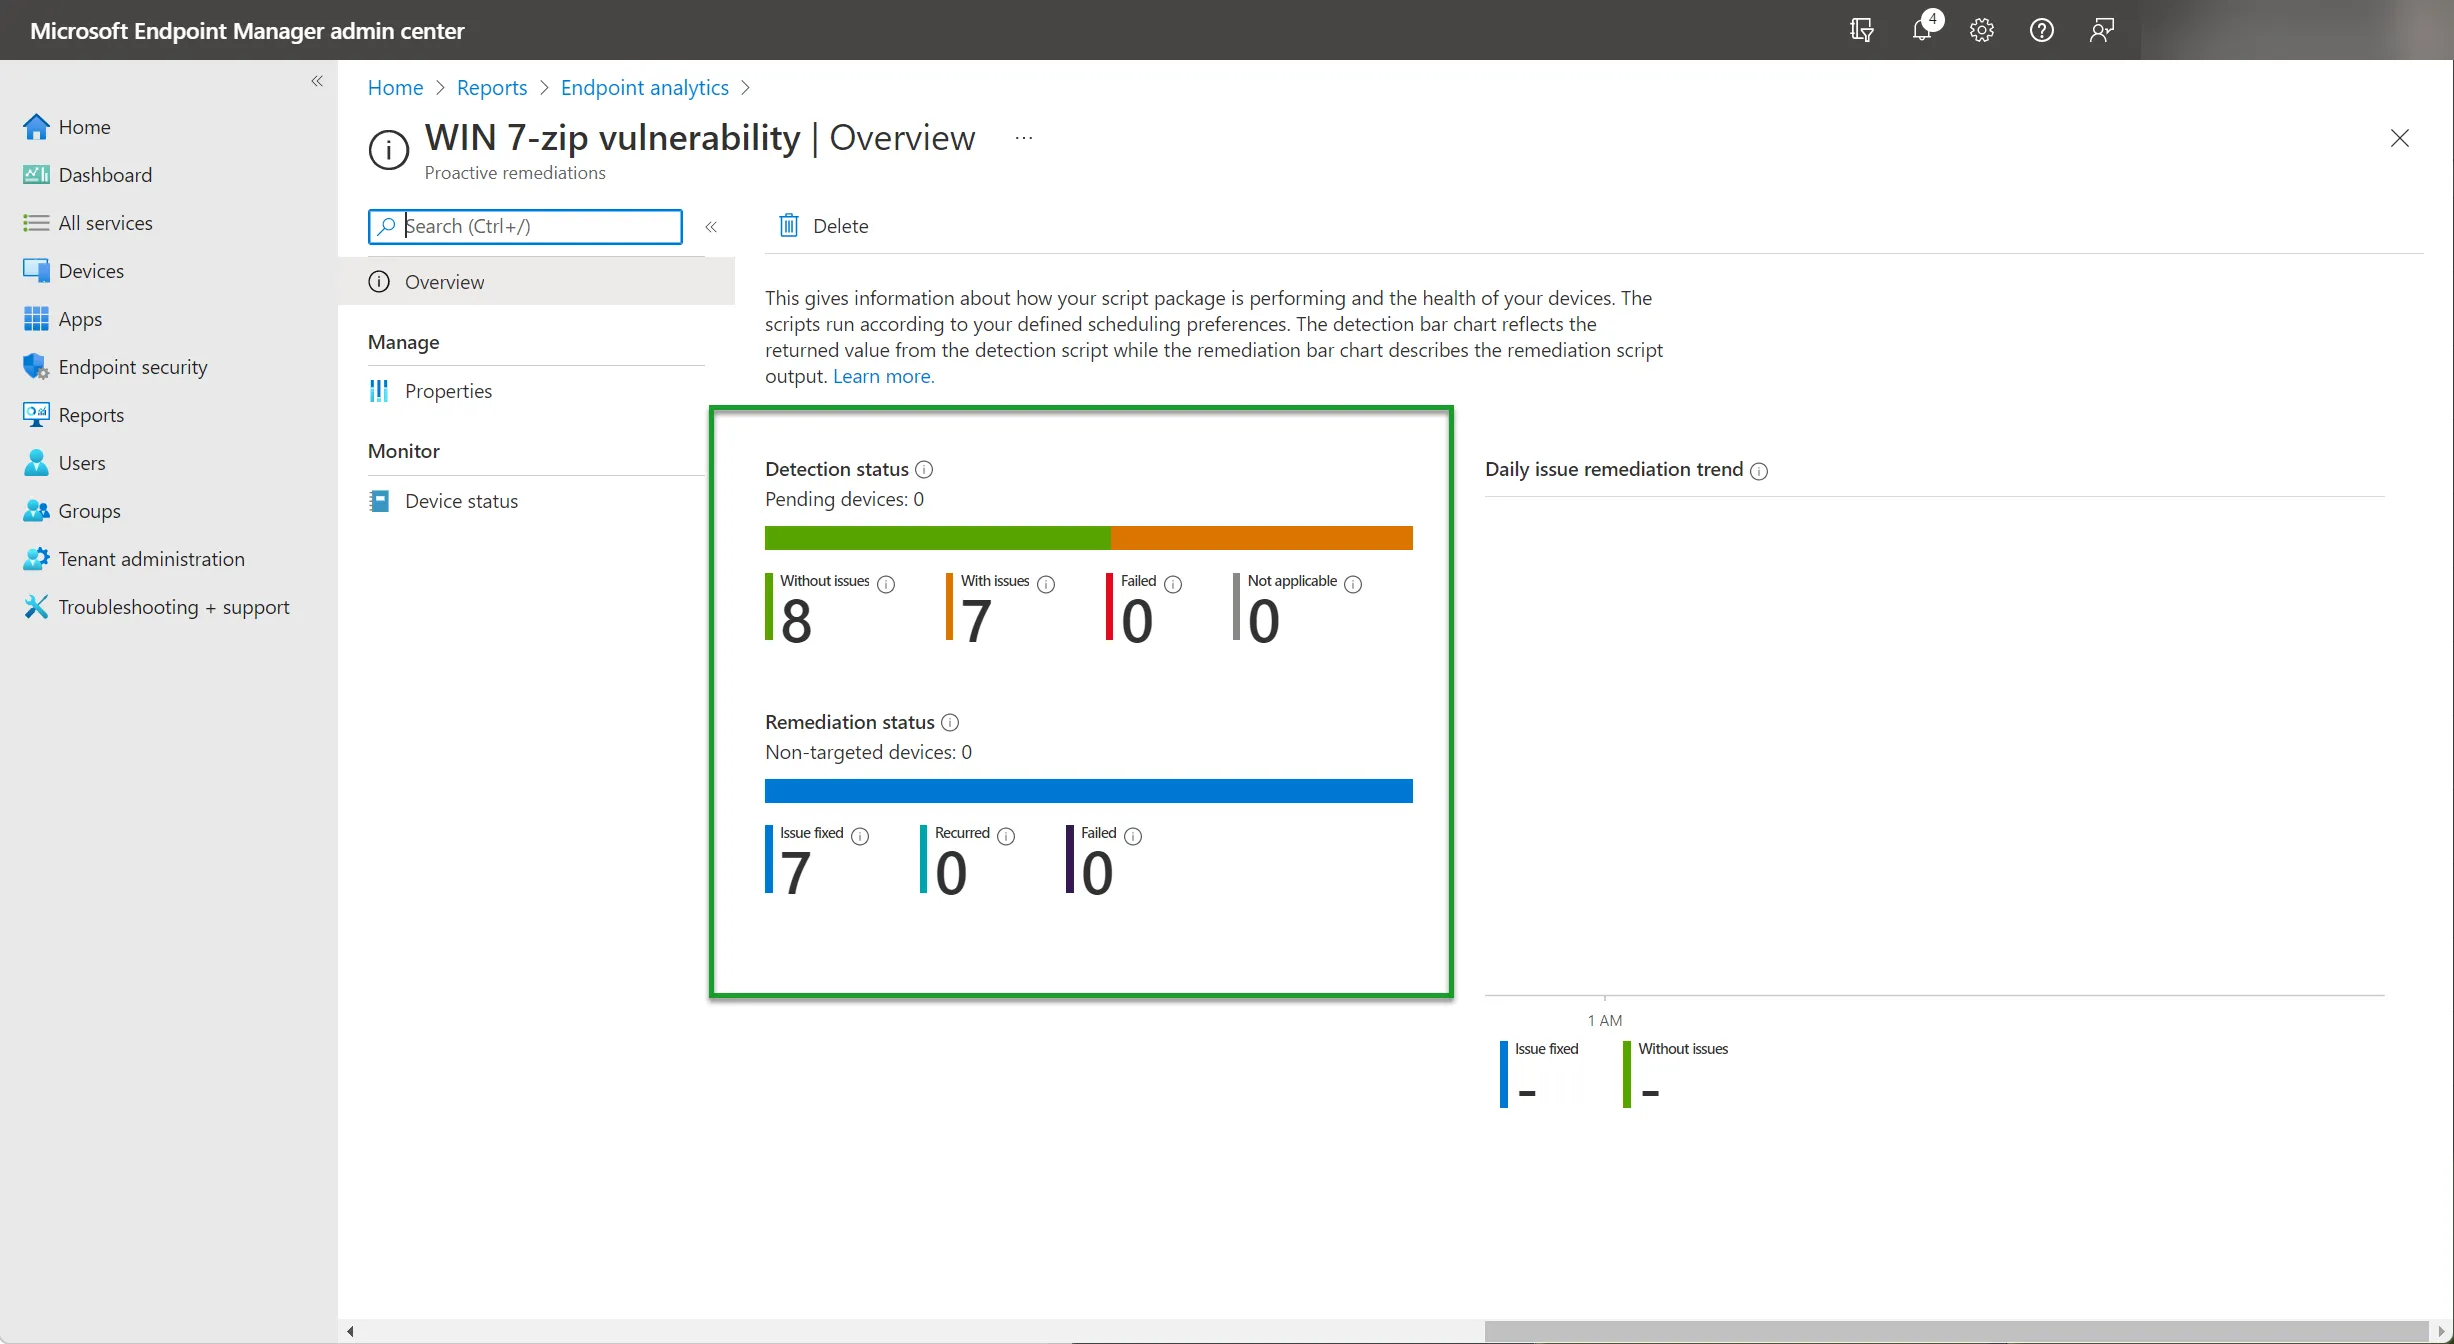Open All services in the sidebar

87,223
